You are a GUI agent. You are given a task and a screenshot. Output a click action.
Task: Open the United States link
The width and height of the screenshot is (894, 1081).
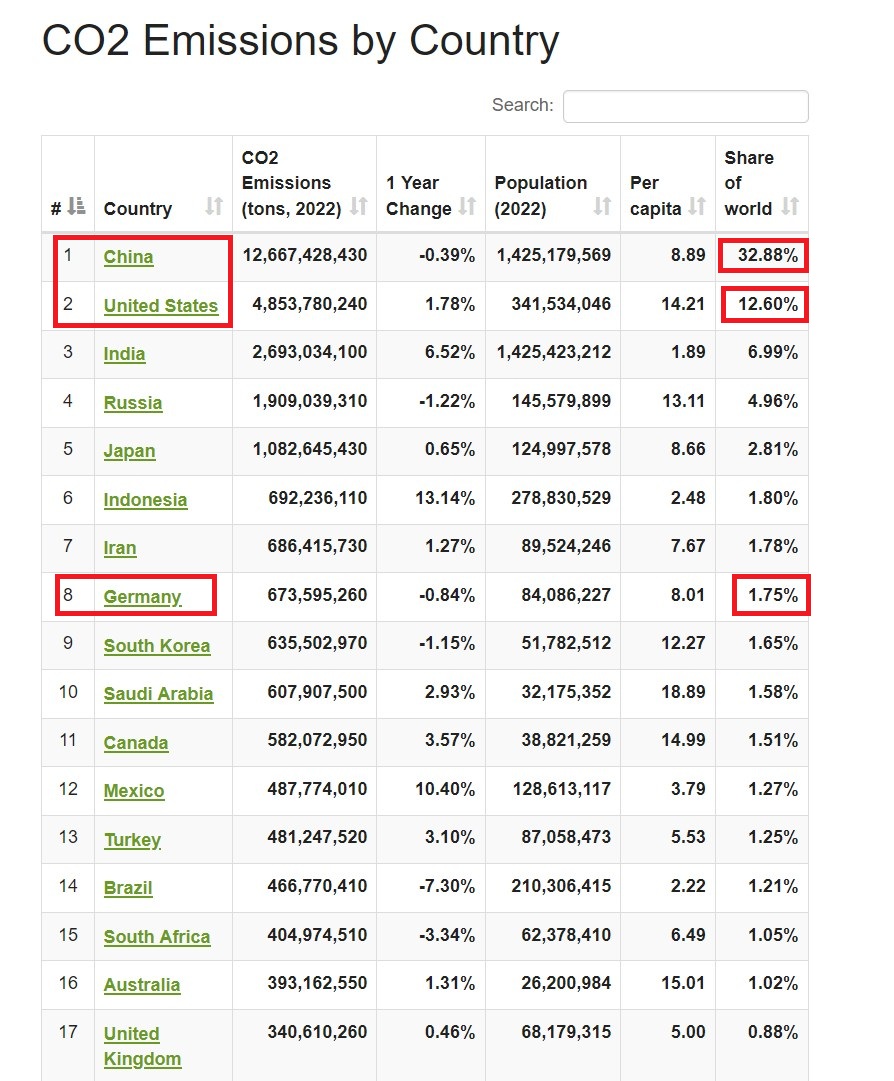click(x=161, y=306)
